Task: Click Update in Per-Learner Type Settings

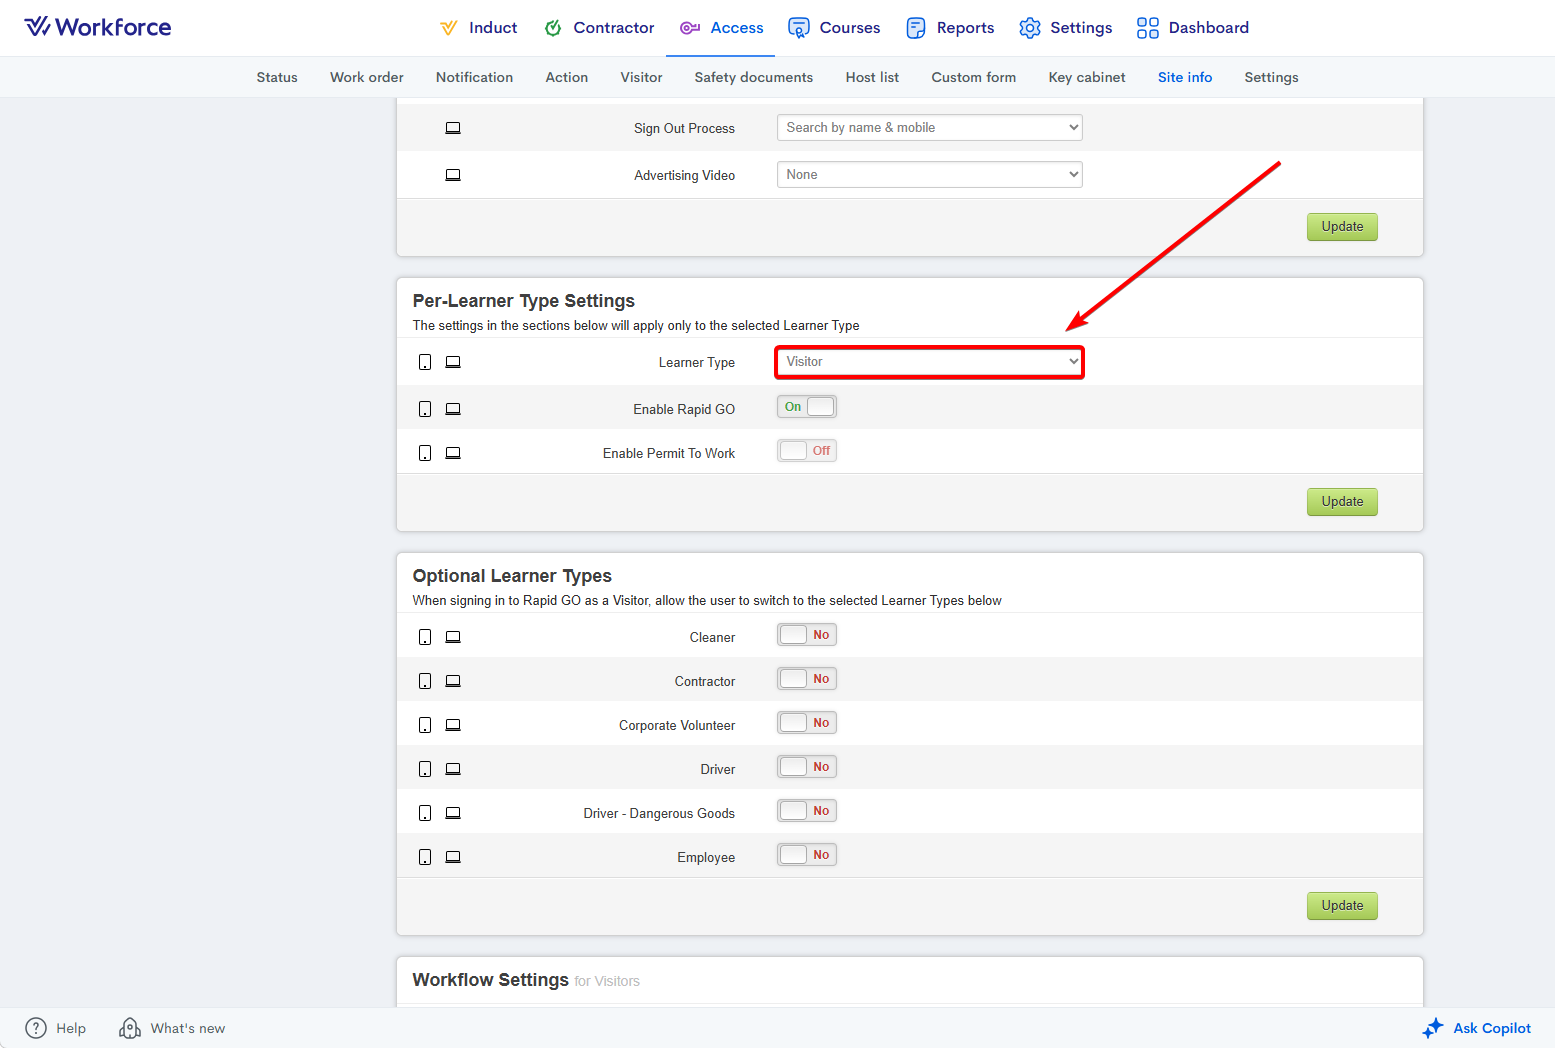Action: pyautogui.click(x=1342, y=502)
